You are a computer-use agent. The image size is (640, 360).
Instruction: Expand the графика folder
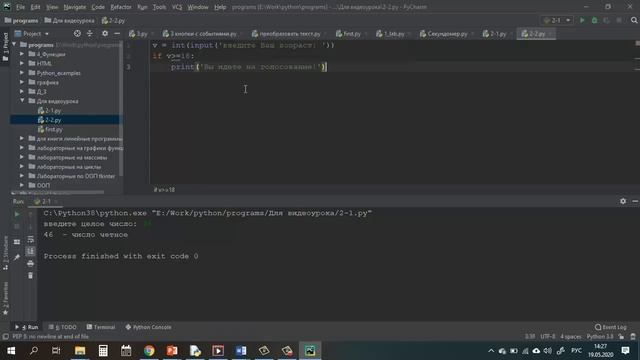tap(22, 82)
